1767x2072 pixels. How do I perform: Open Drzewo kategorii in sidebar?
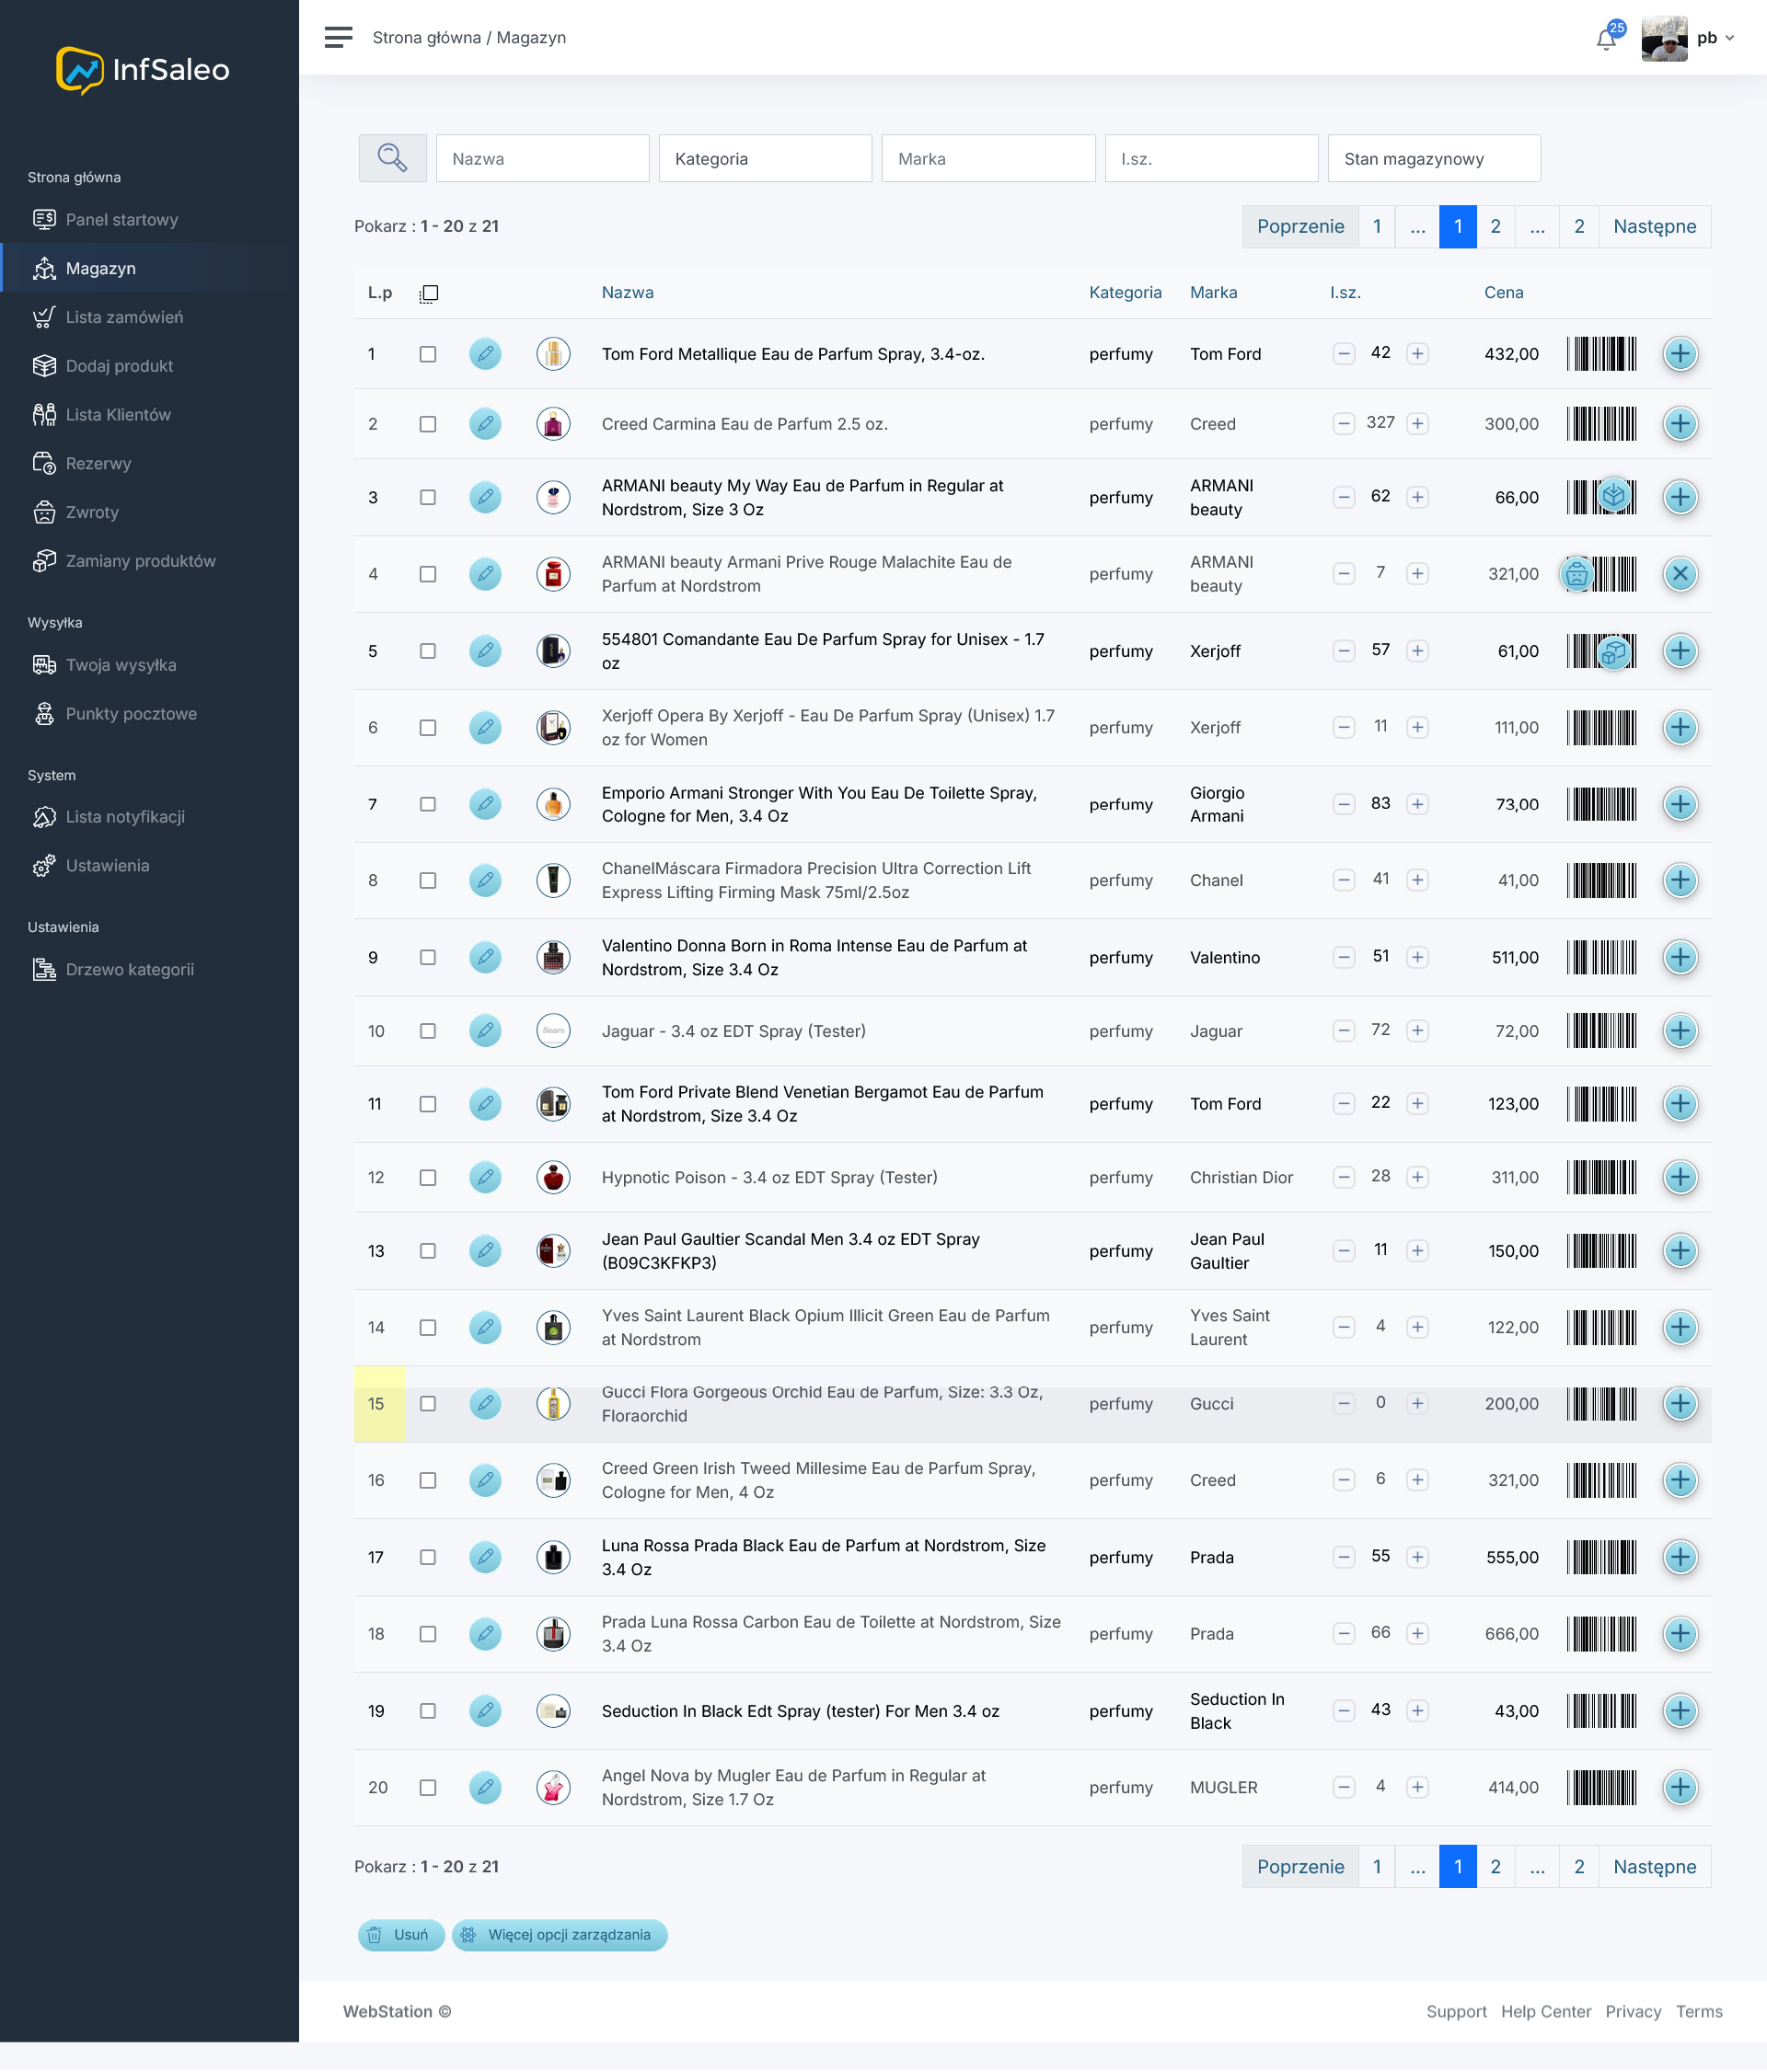coord(129,970)
